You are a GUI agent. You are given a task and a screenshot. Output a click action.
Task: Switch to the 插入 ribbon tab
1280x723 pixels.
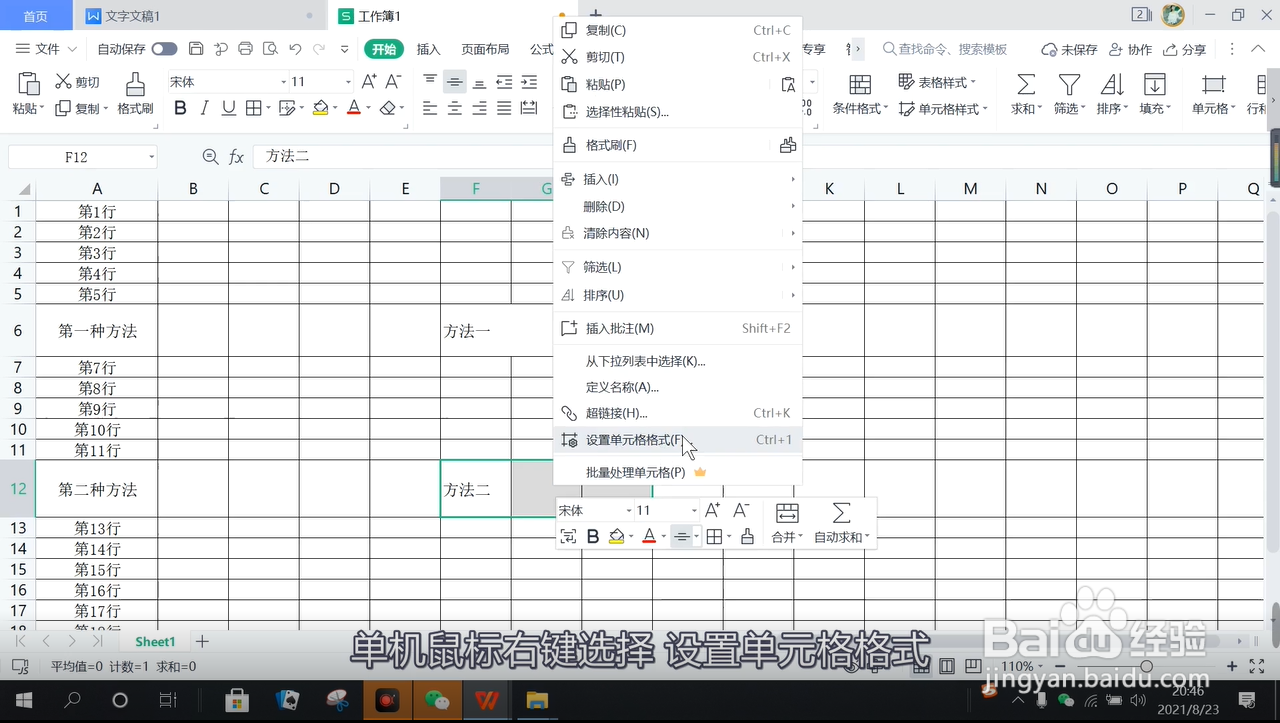coord(428,47)
